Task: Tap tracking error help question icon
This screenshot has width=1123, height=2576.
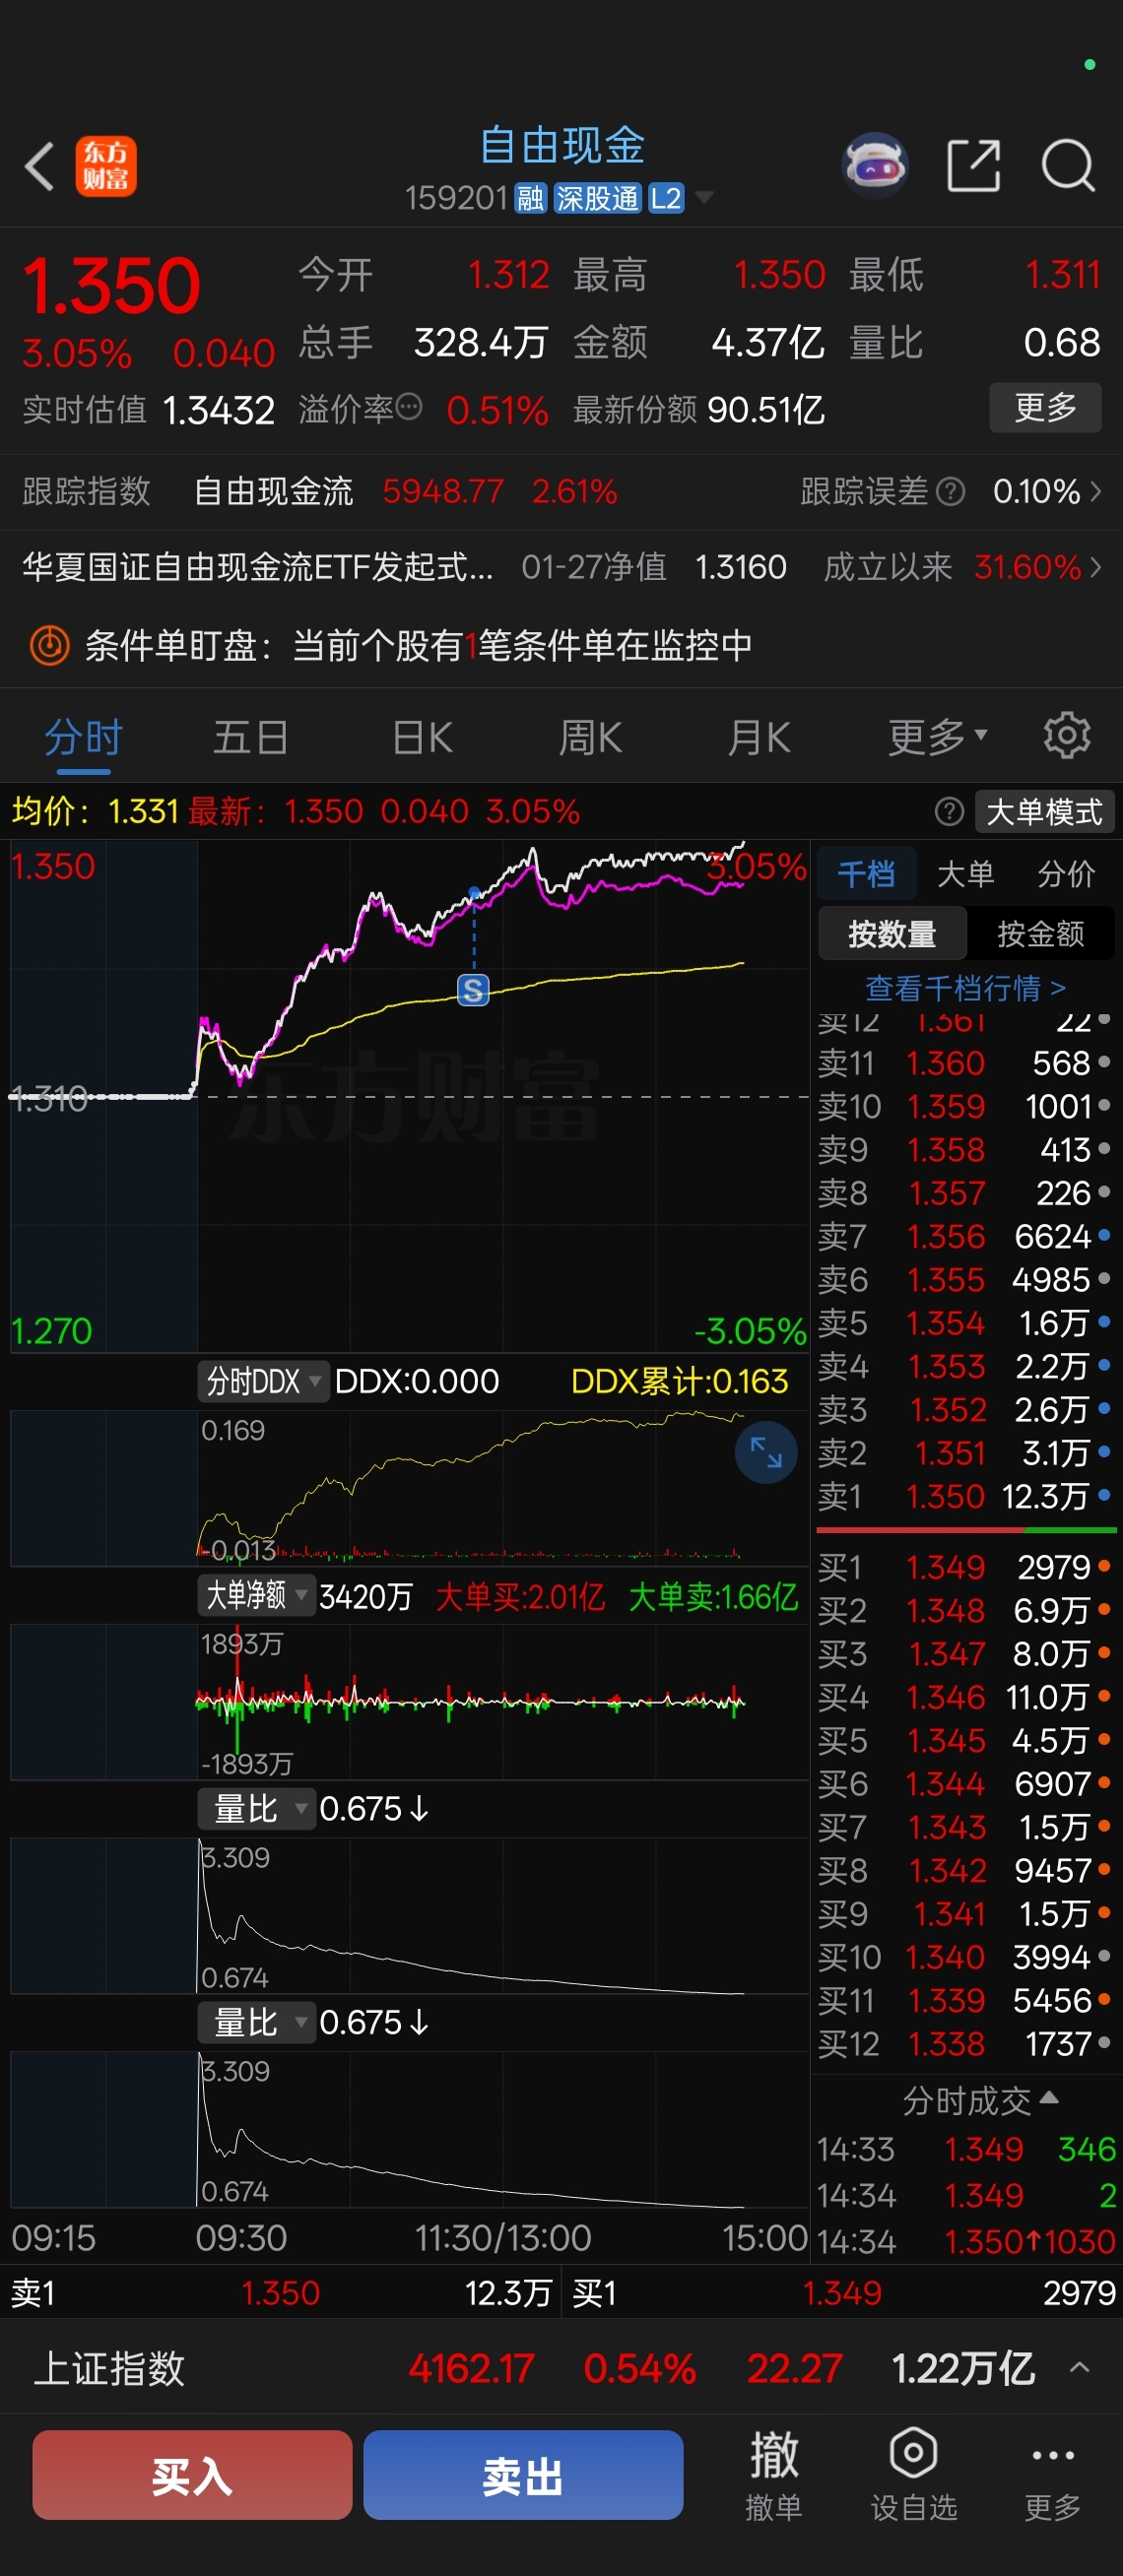Action: click(950, 491)
